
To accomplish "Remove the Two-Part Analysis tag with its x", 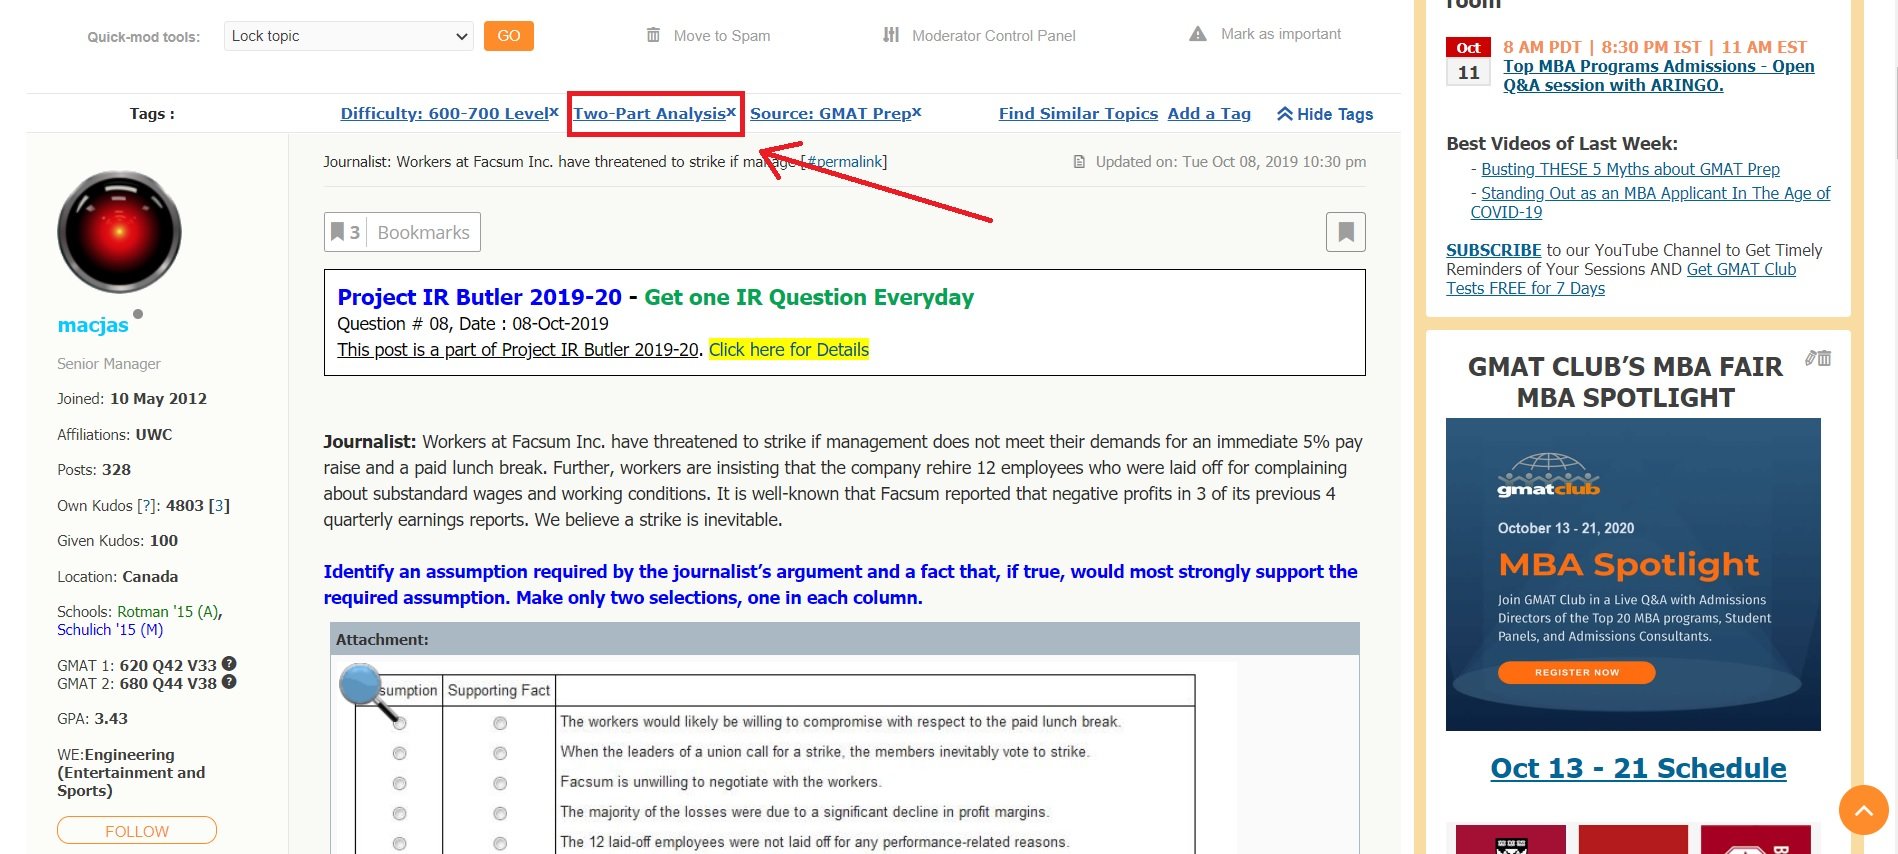I will point(731,111).
